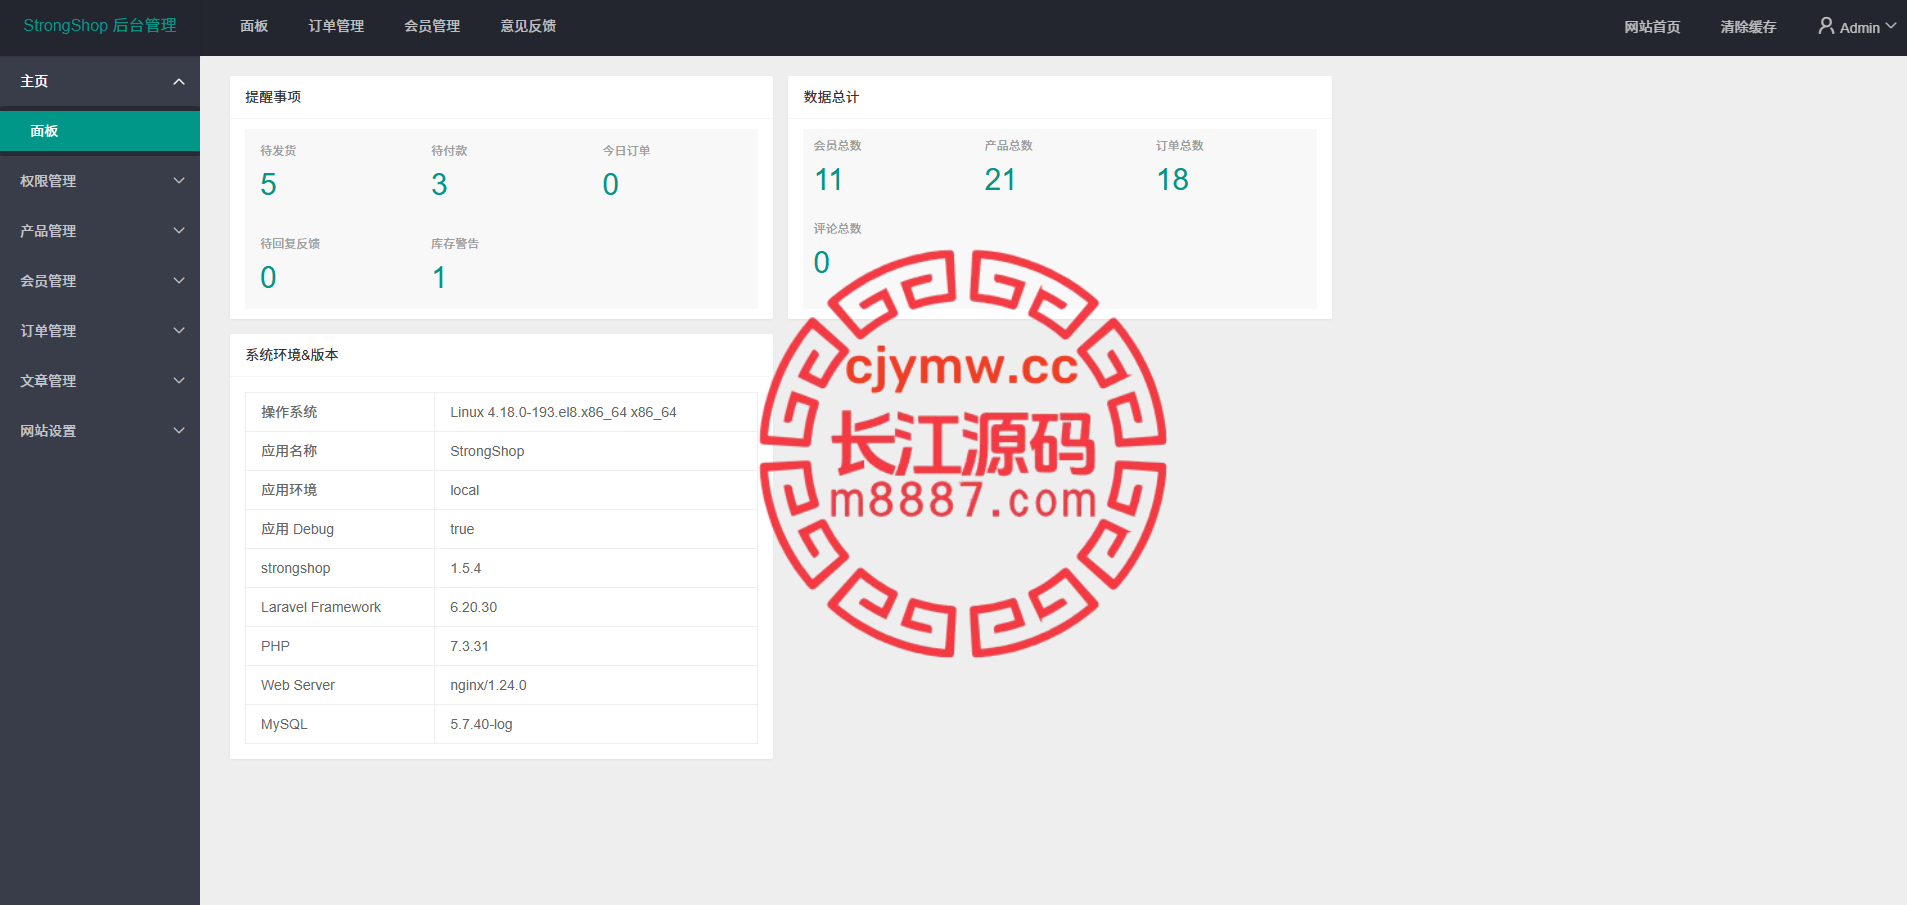The image size is (1907, 905).
Task: Open 会员管理 in the top navigation
Action: [432, 26]
